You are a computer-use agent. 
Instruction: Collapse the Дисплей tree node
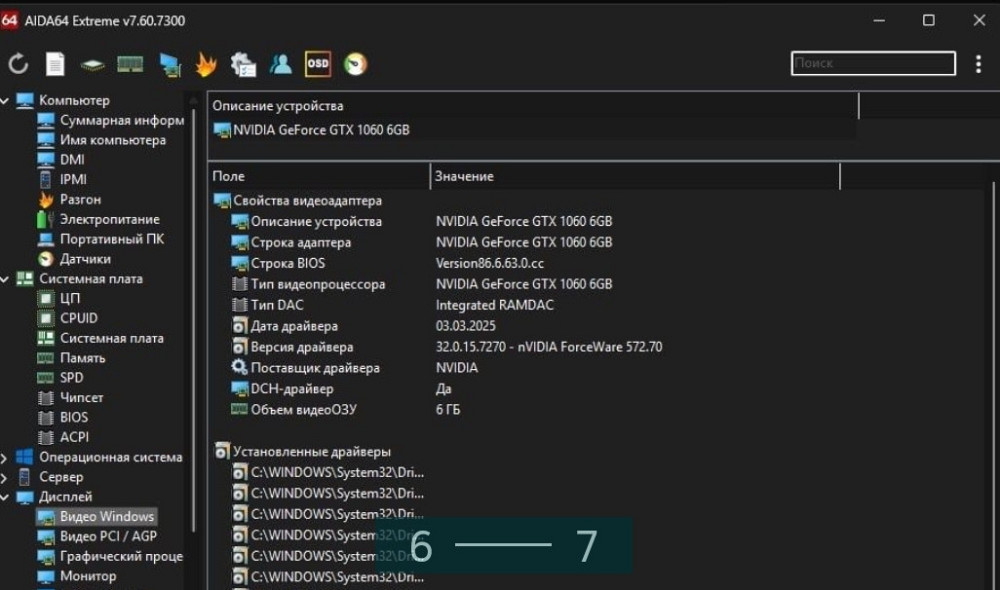pyautogui.click(x=5, y=497)
